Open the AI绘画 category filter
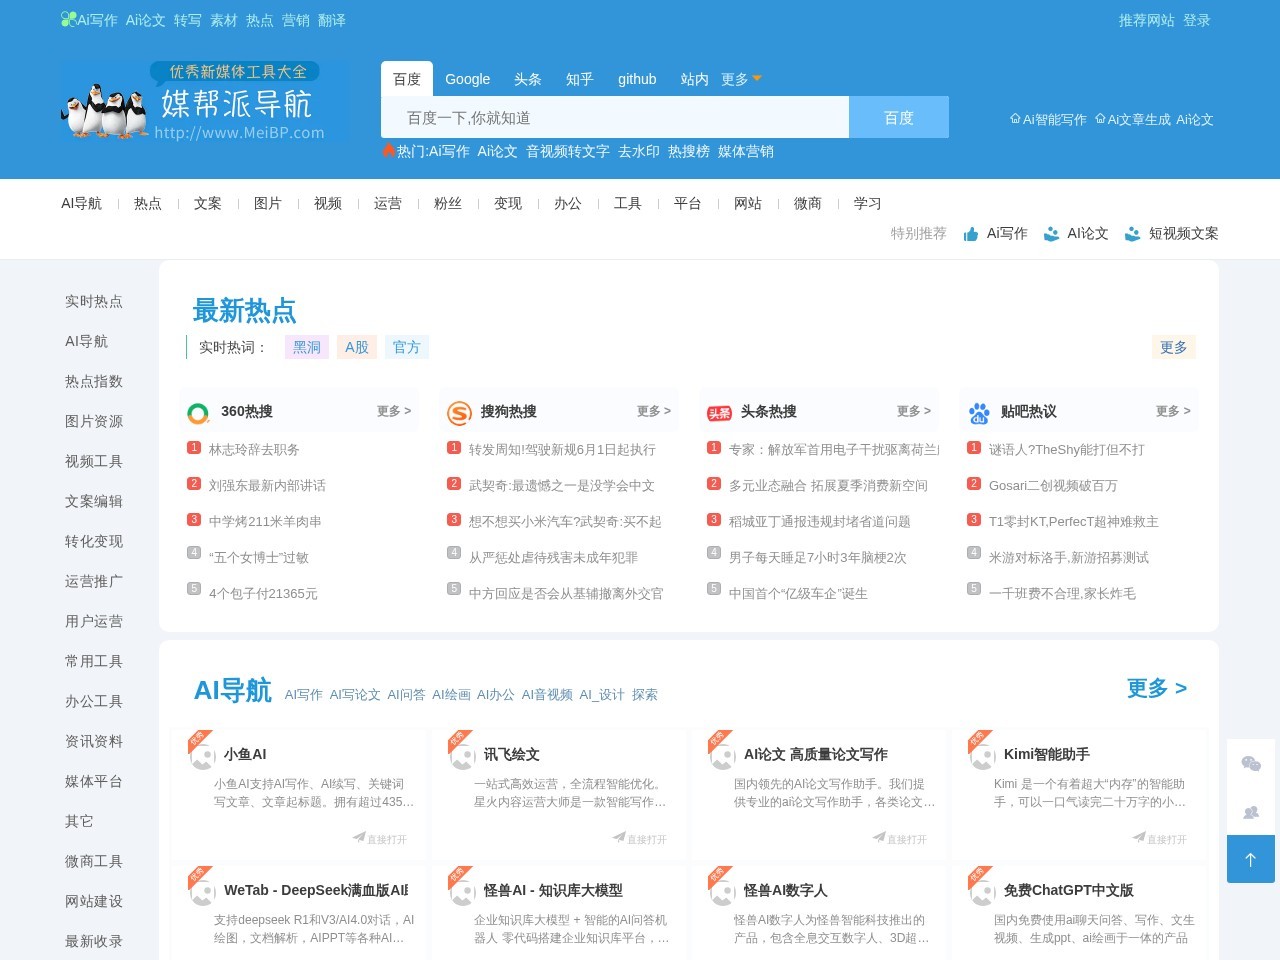The width and height of the screenshot is (1280, 960). point(451,694)
